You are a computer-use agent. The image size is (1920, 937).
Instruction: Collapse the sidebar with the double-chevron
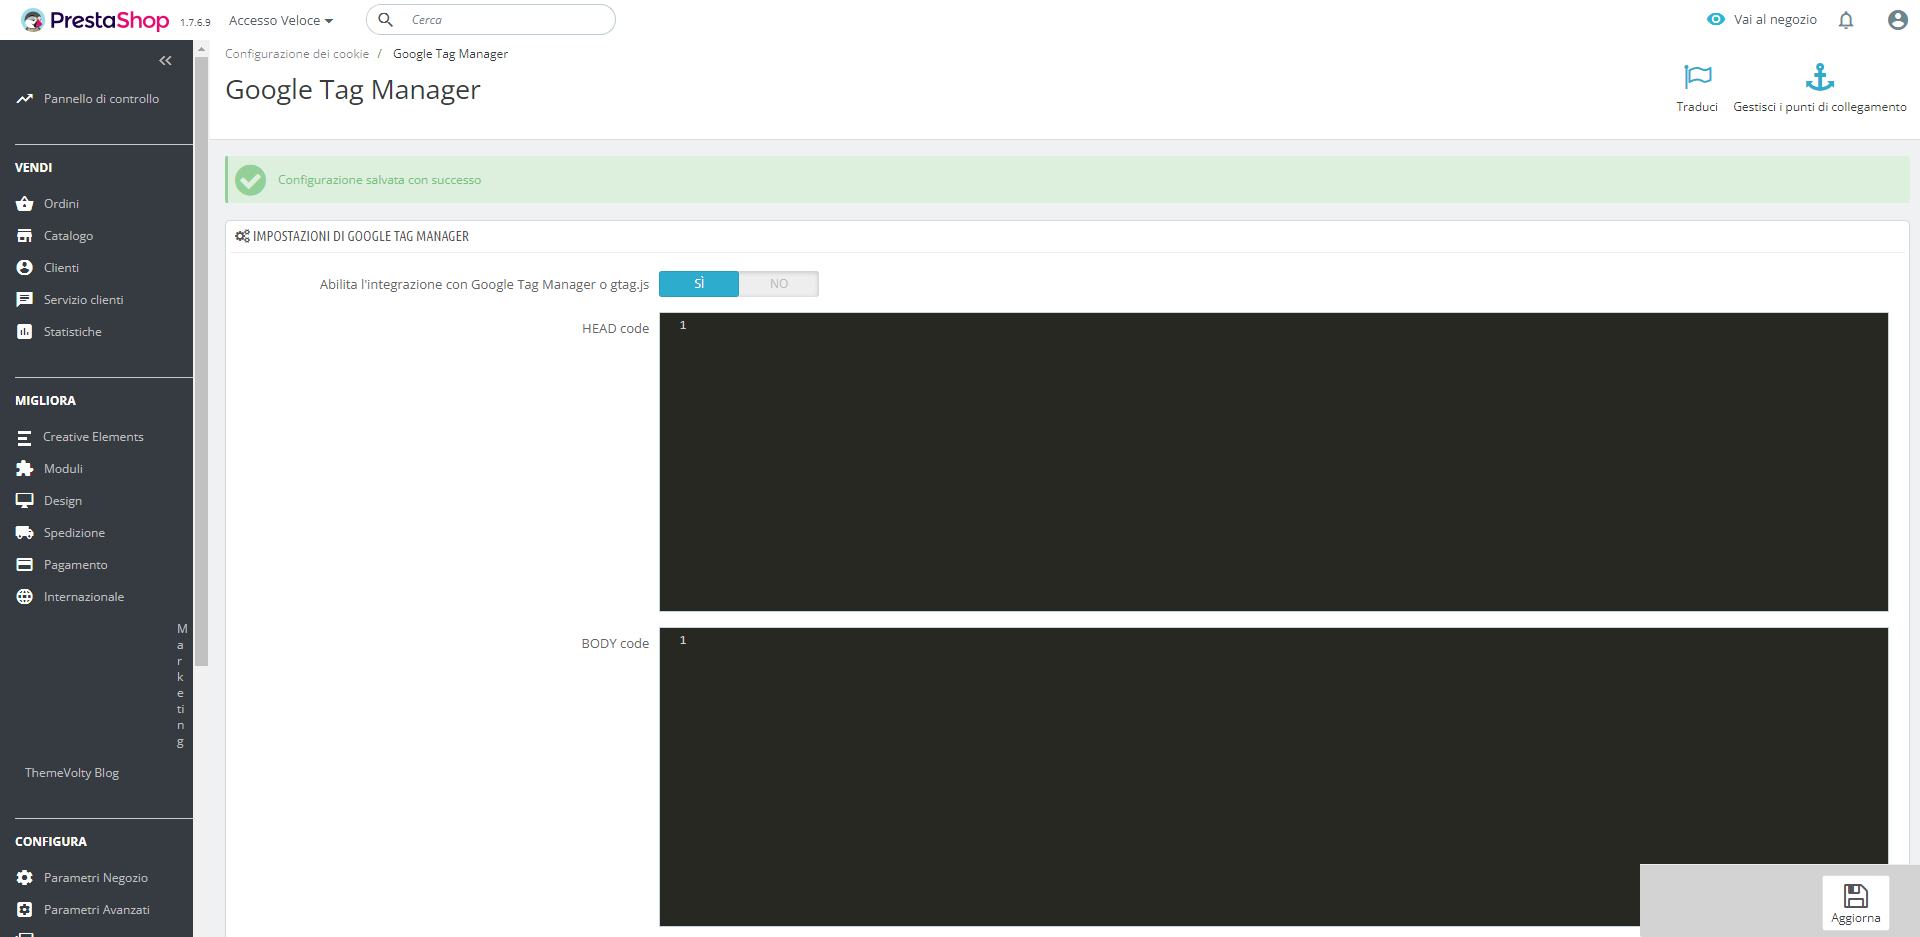(165, 61)
